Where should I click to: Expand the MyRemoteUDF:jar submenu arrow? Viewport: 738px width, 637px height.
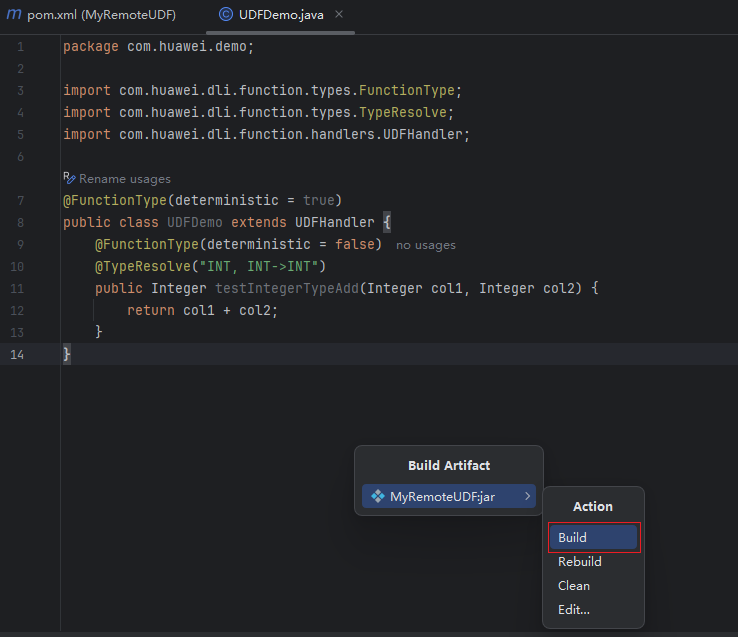click(527, 496)
